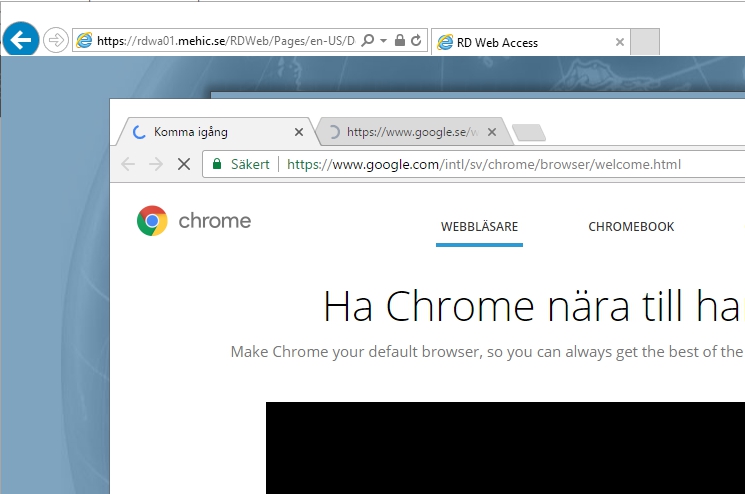Expand the IE address bar dropdown arrow

(x=383, y=41)
